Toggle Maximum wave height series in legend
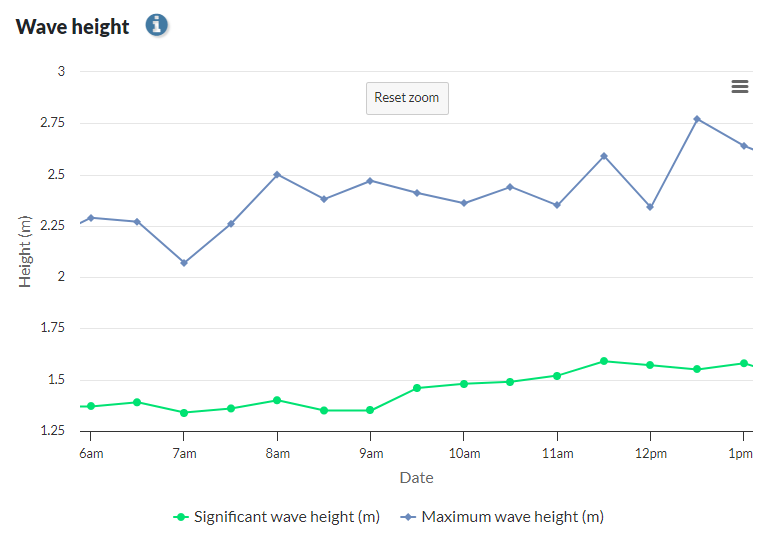 click(512, 517)
